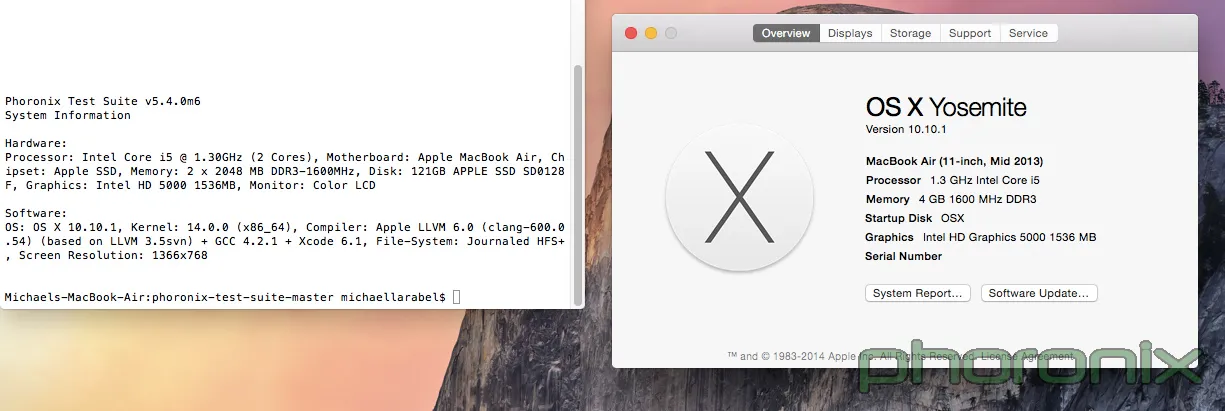The width and height of the screenshot is (1225, 411).
Task: Click the 'System Information' line in Terminal
Action: (x=68, y=115)
